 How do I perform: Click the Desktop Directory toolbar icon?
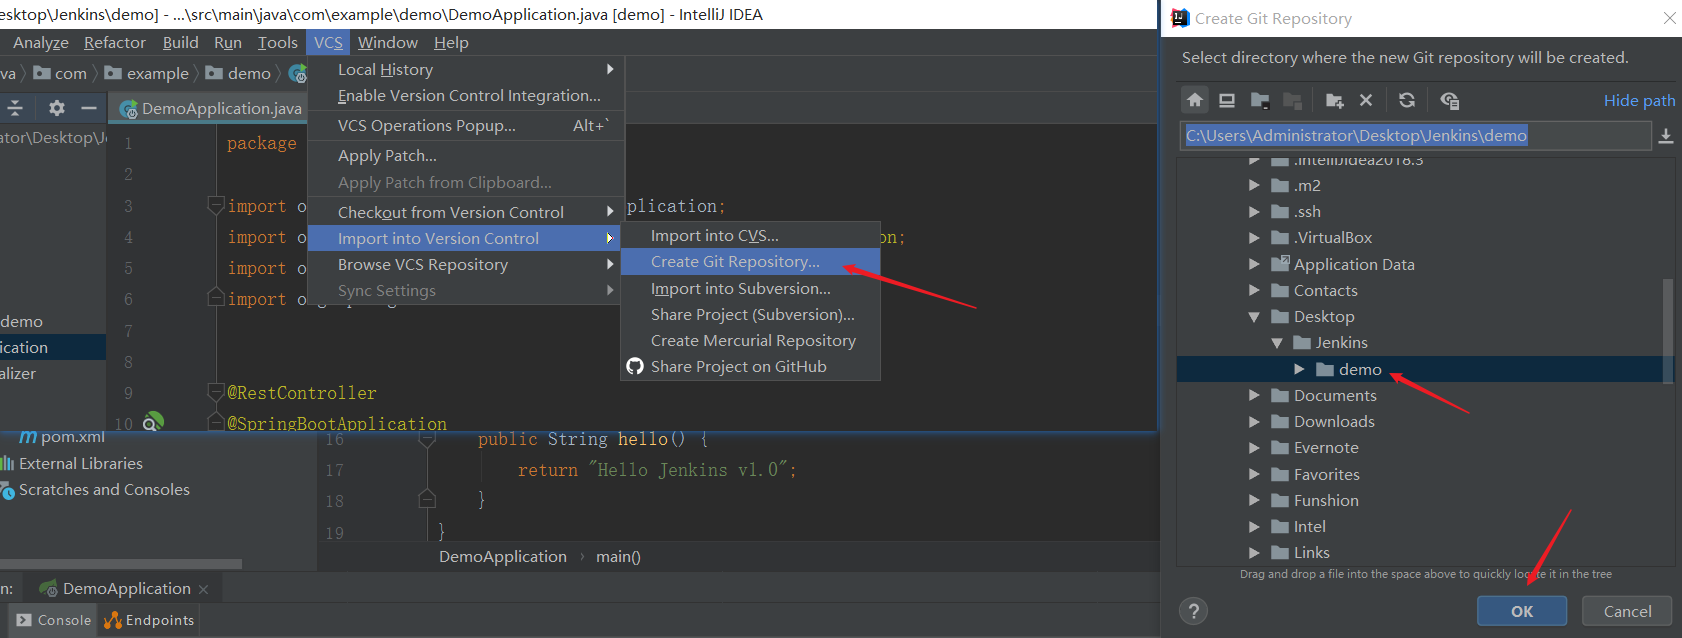pyautogui.click(x=1227, y=100)
